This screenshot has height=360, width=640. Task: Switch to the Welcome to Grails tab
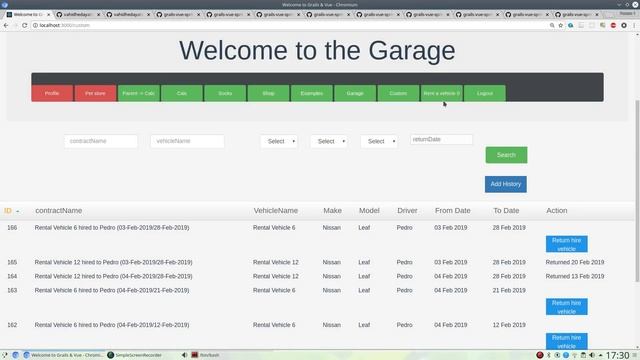point(28,14)
